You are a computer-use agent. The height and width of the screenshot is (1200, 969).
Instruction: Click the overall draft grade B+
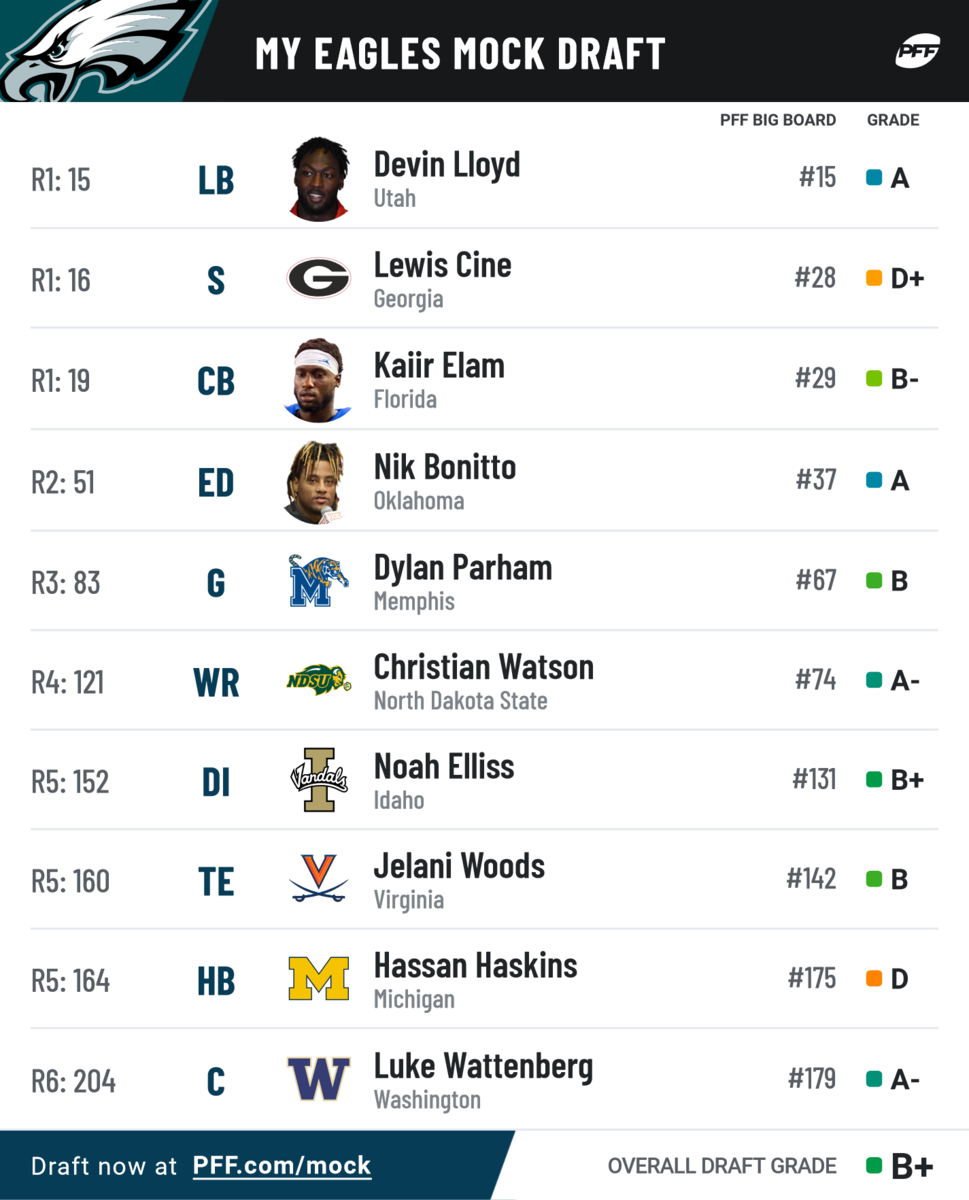(912, 1166)
